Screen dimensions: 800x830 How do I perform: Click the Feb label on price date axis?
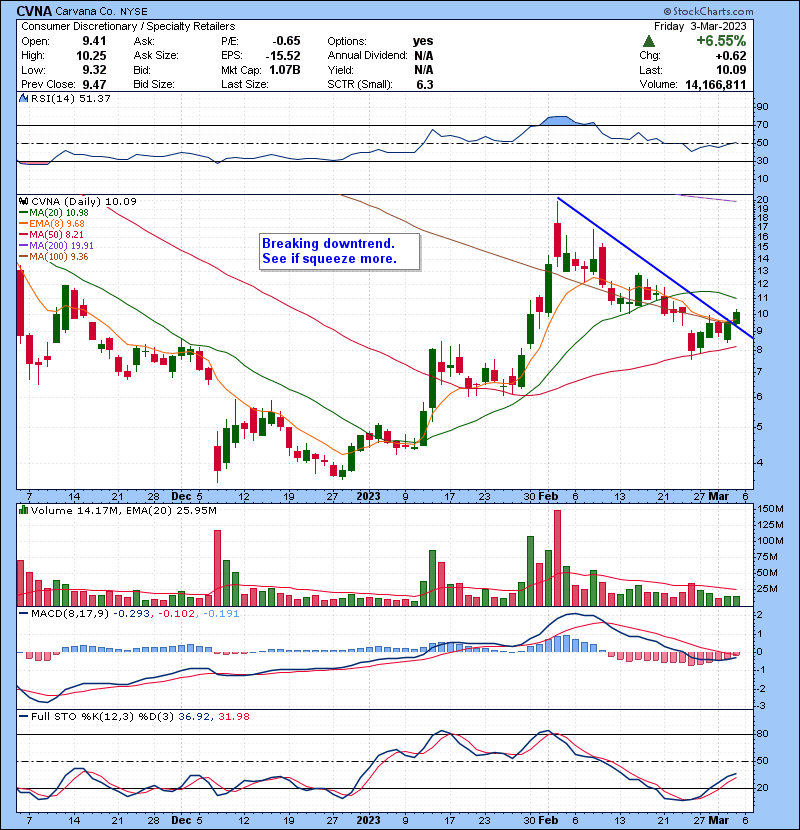[549, 497]
